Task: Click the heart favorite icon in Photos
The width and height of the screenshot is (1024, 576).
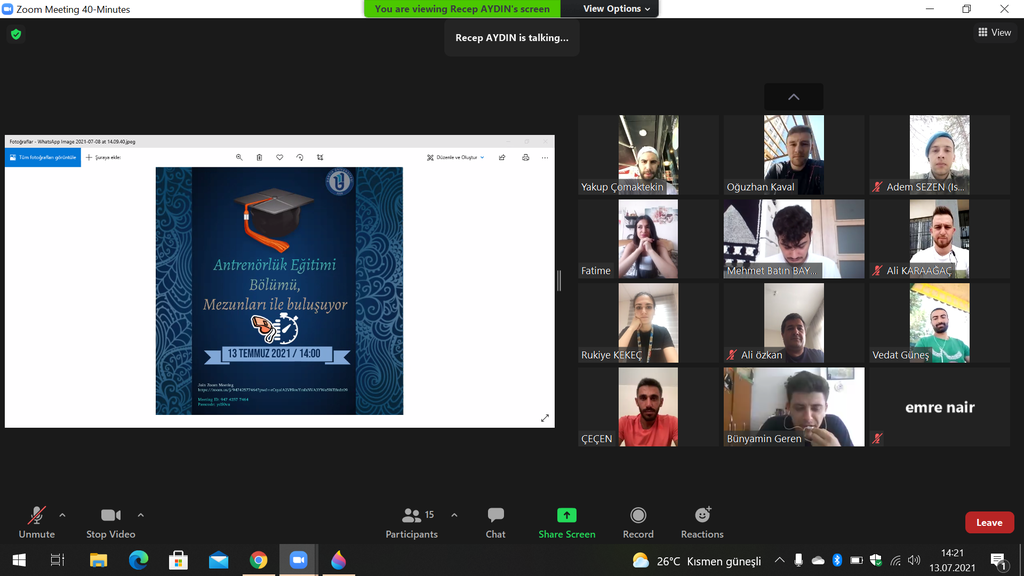Action: tap(279, 157)
